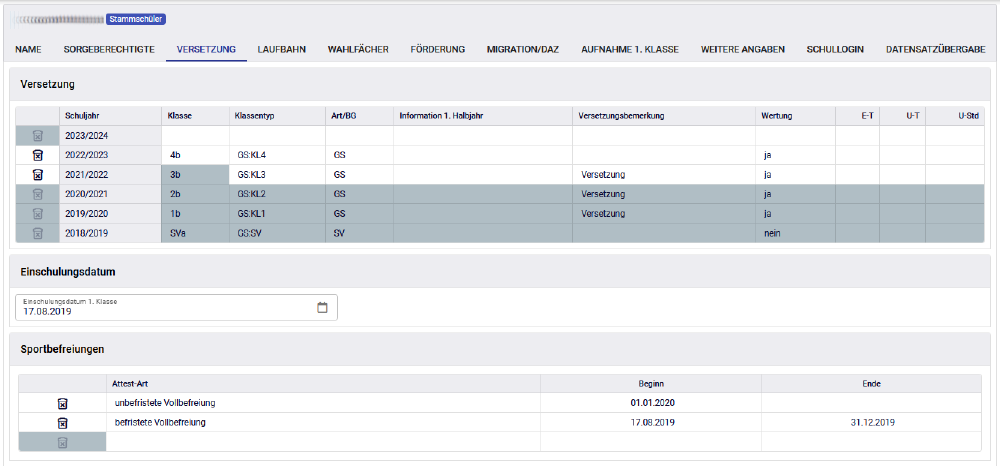Remove the befristete Vollbefreiung entry
The image size is (1000, 466).
pos(62,423)
